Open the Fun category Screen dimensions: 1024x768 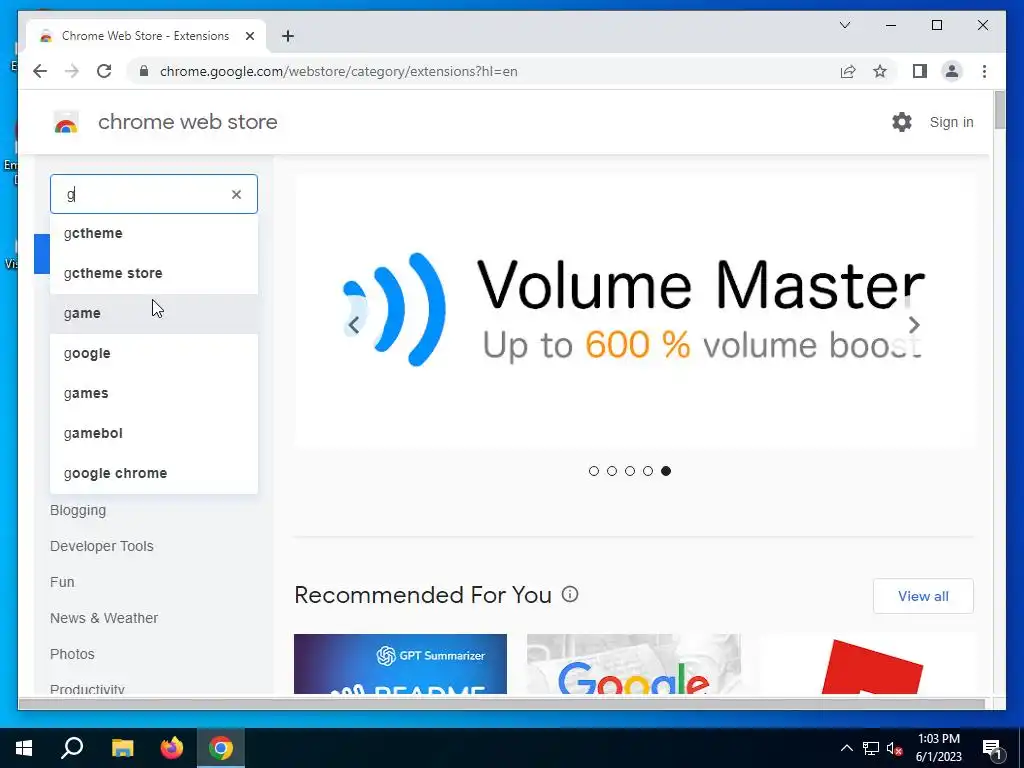62,582
